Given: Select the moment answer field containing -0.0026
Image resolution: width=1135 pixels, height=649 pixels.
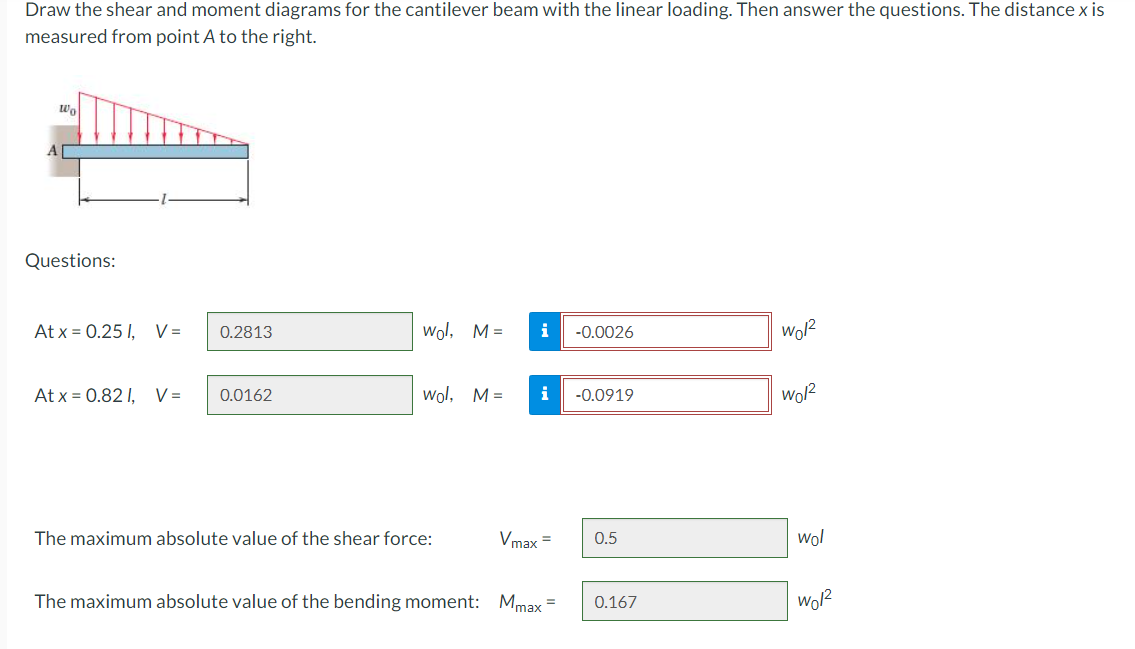Looking at the screenshot, I should click(666, 331).
